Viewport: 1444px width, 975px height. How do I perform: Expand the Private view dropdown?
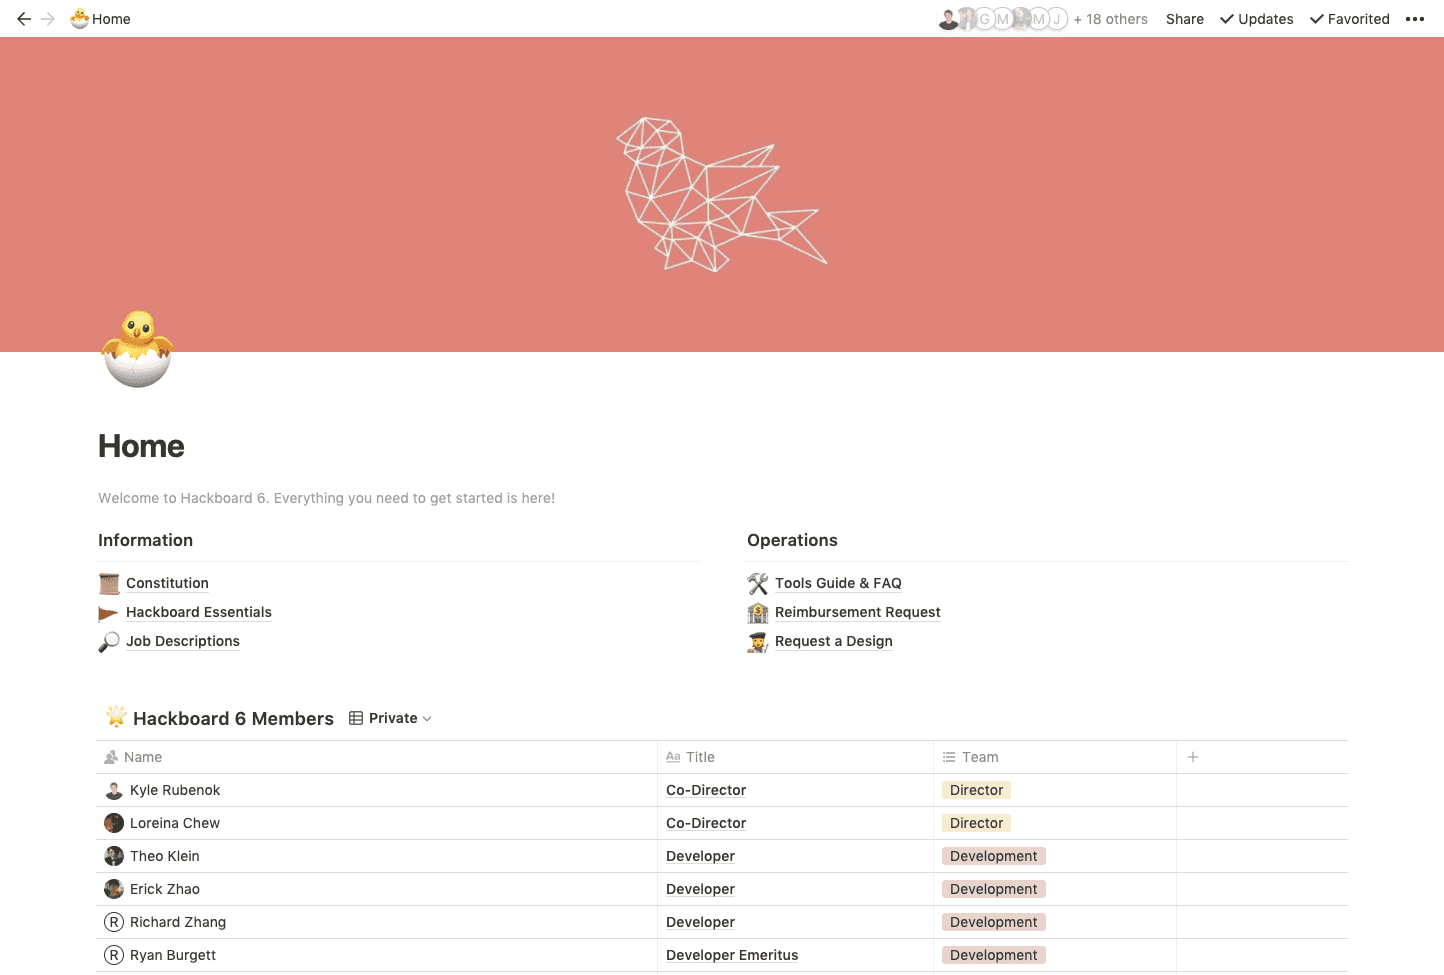pyautogui.click(x=391, y=718)
